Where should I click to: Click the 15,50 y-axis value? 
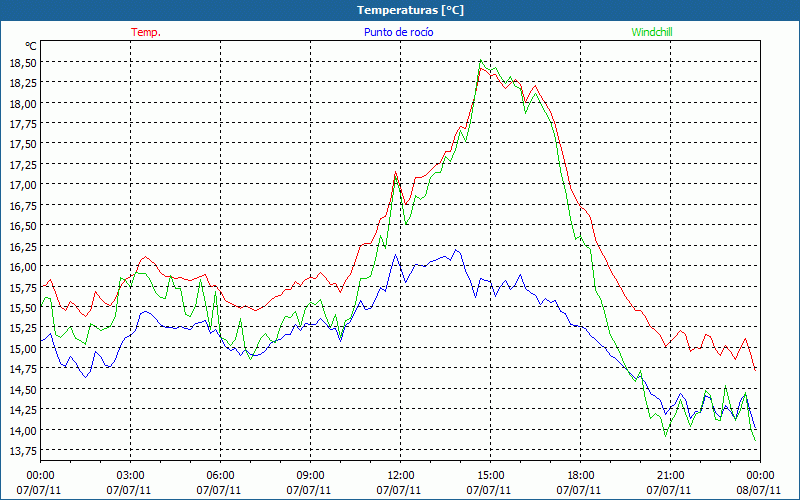pyautogui.click(x=23, y=307)
